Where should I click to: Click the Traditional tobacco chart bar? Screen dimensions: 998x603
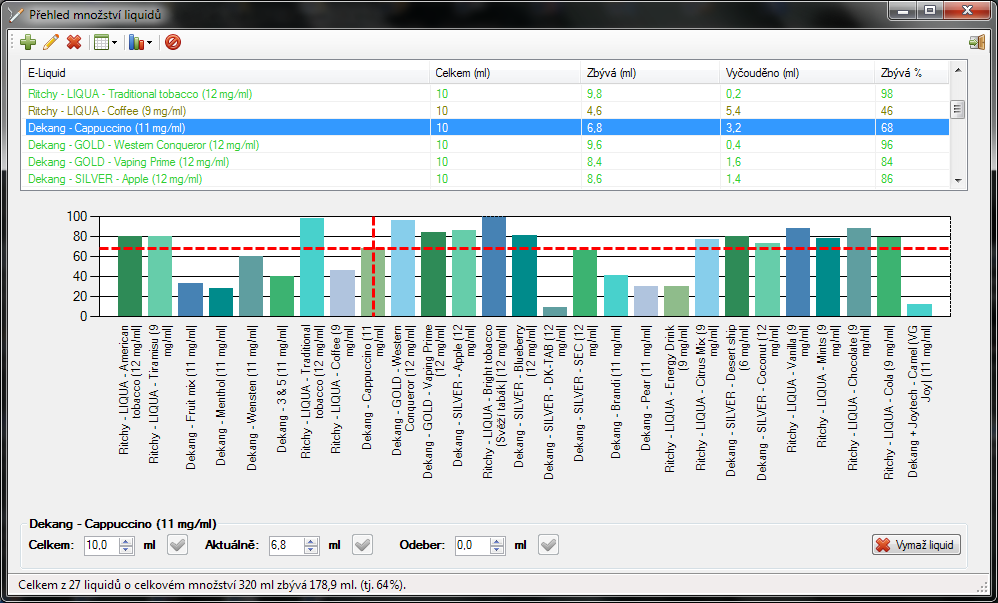click(x=312, y=267)
